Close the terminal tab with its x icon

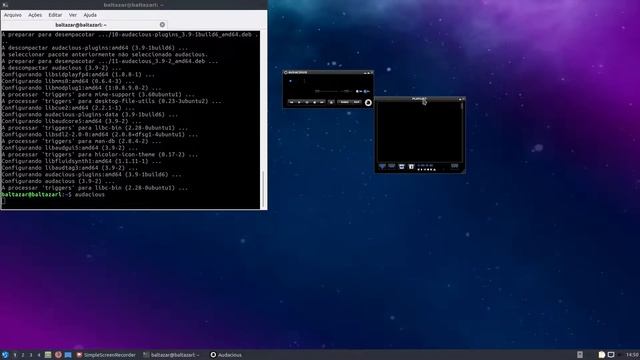coord(162,24)
